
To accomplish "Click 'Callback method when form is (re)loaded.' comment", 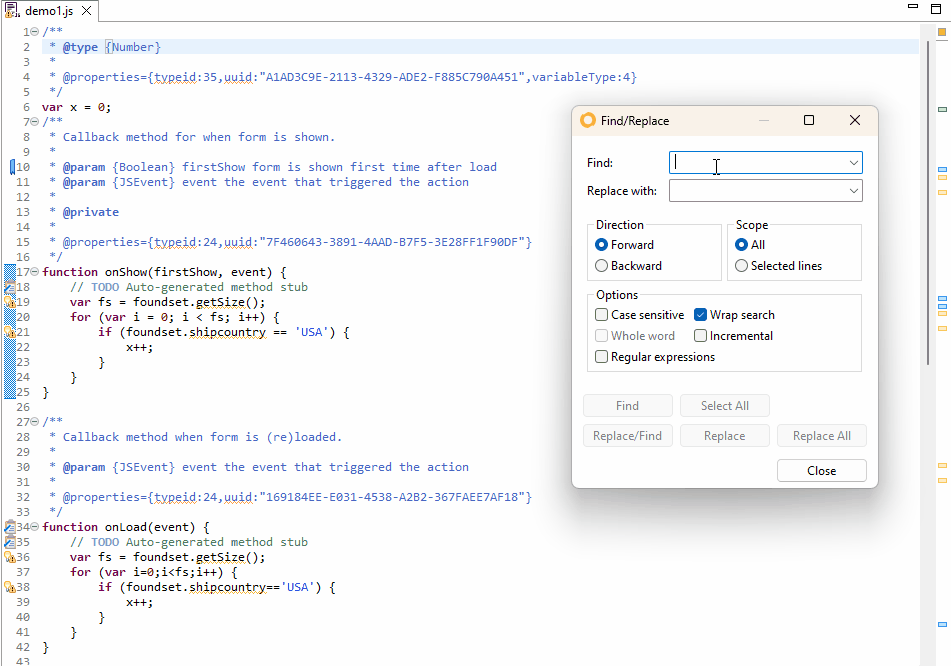I will point(203,437).
